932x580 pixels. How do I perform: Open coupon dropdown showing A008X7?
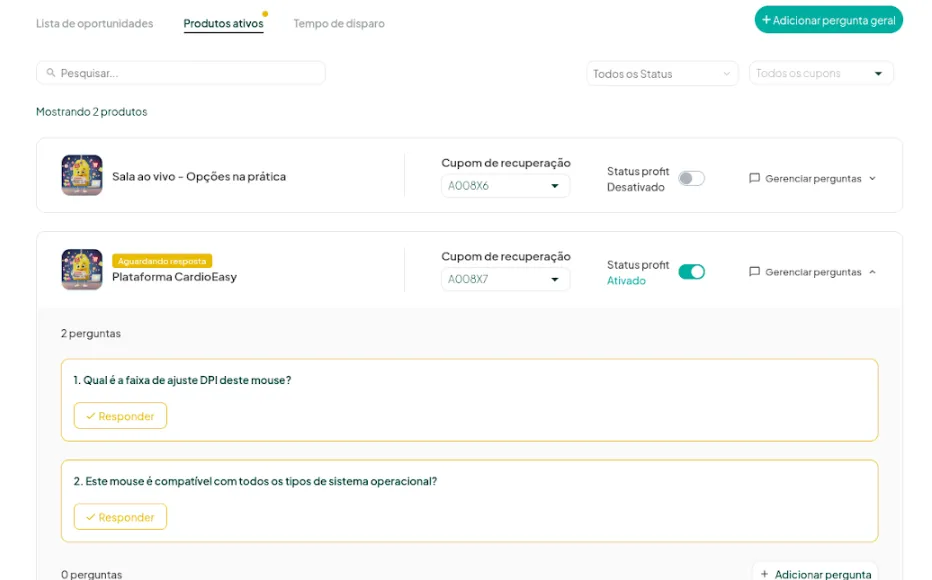coord(505,279)
